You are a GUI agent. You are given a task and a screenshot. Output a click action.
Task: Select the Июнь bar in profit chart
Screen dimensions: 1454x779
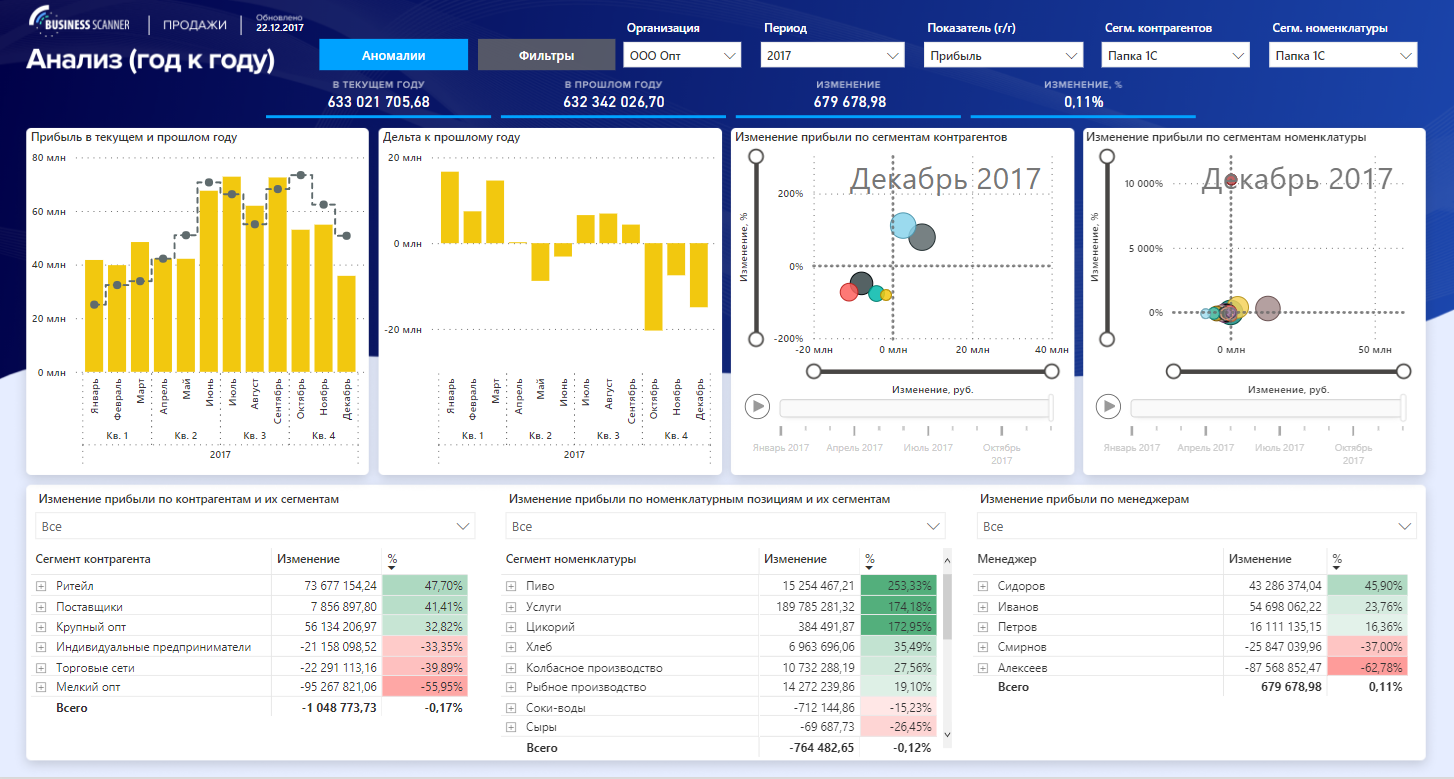point(209,281)
